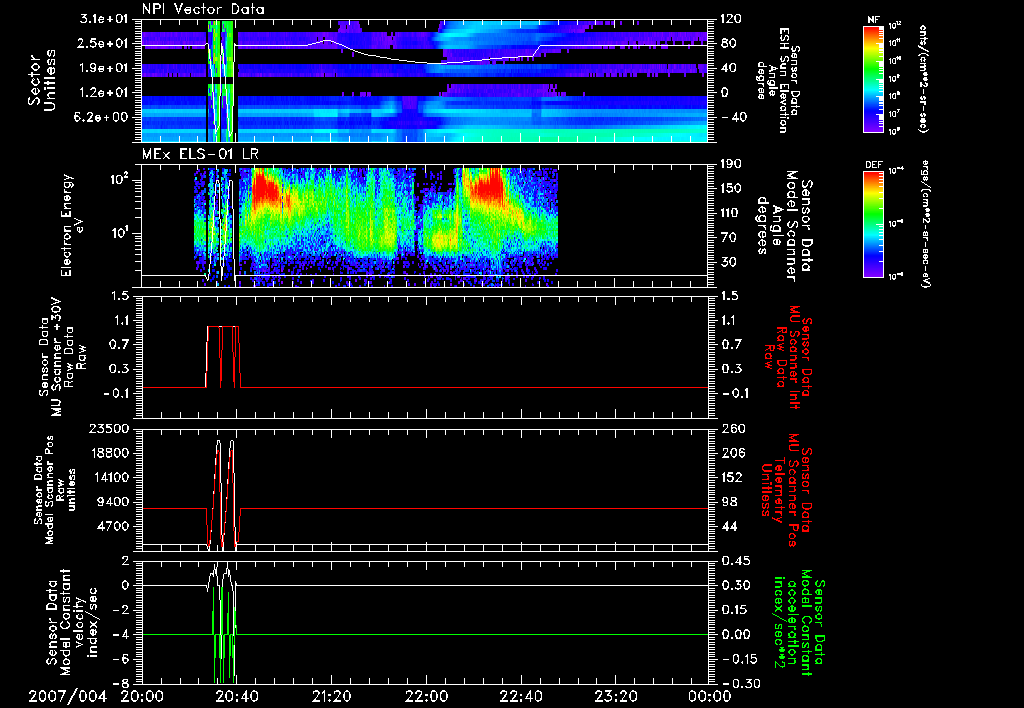
Task: Select the NF units label 'cnts/(cm**2-sr-sec)'
Action: coord(923,78)
